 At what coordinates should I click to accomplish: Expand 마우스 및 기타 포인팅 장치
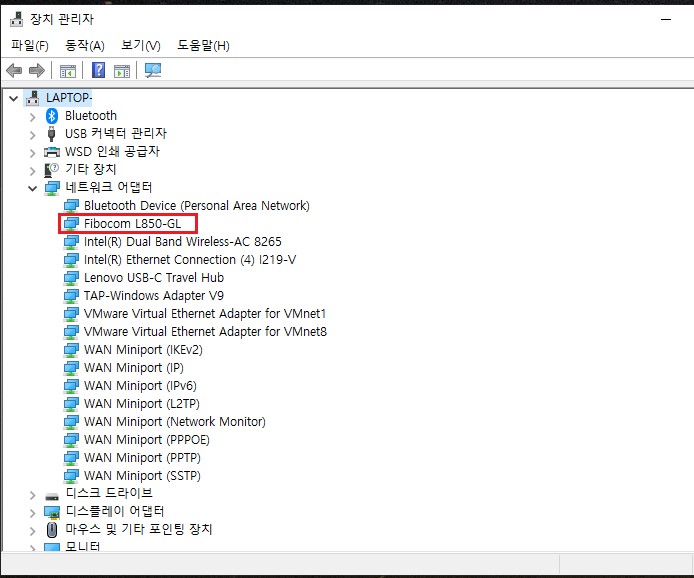[x=32, y=531]
